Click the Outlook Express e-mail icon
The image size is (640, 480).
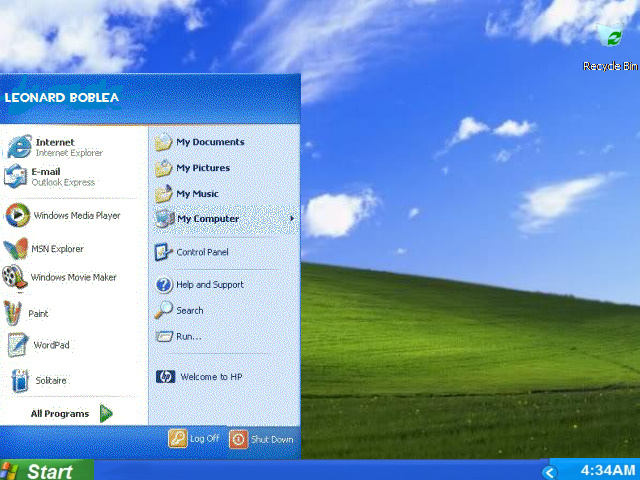coord(15,176)
